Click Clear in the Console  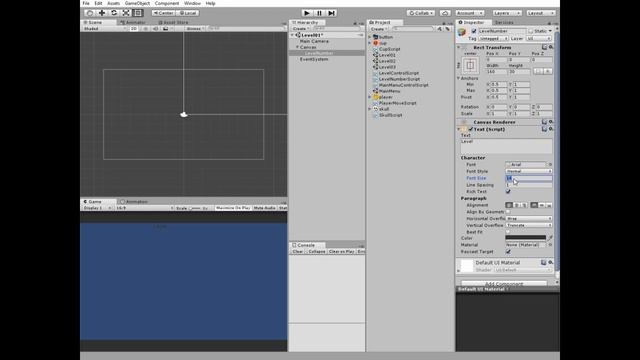[298, 251]
